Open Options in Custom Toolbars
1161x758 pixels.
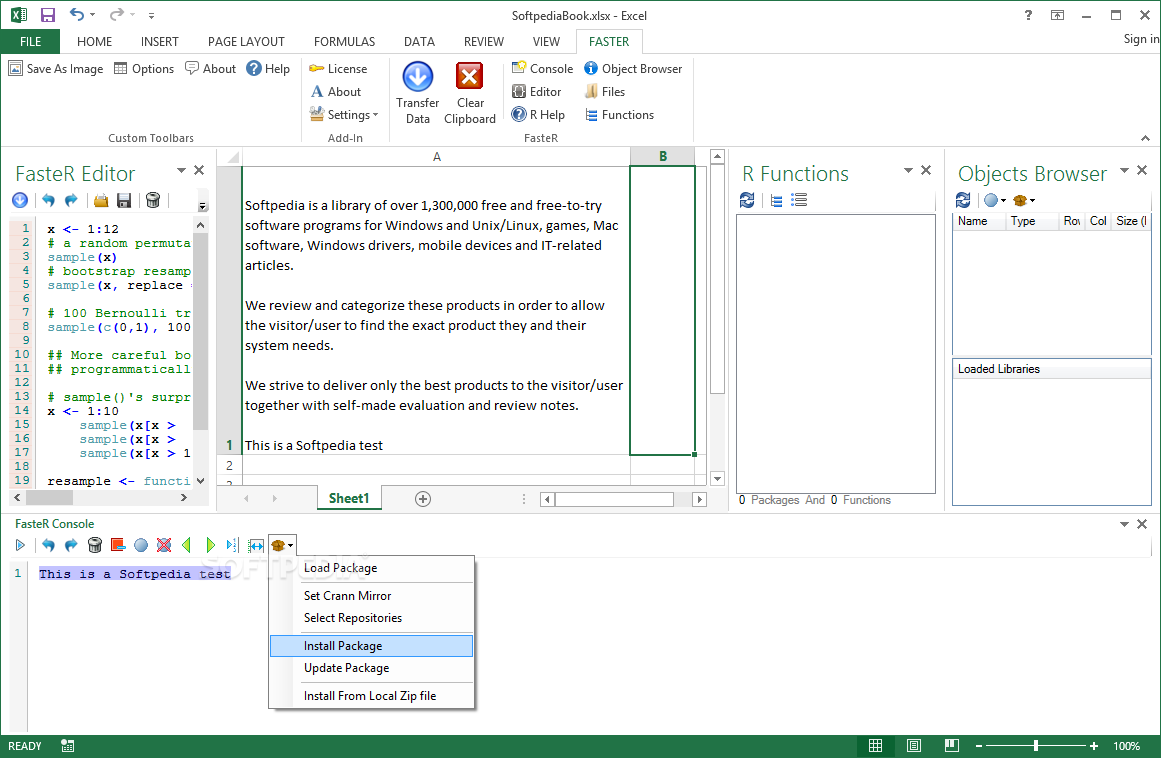click(144, 69)
